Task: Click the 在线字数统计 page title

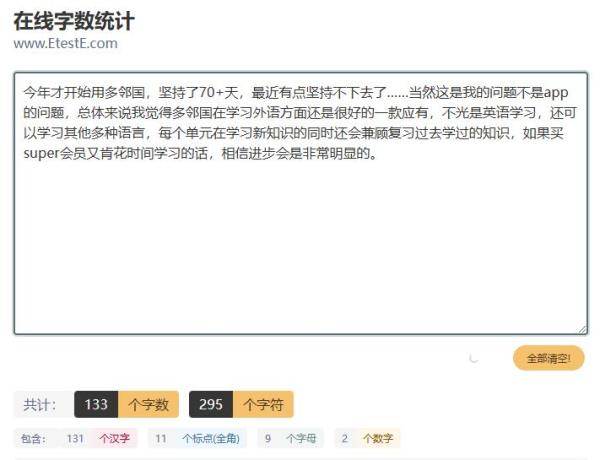Action: click(74, 21)
